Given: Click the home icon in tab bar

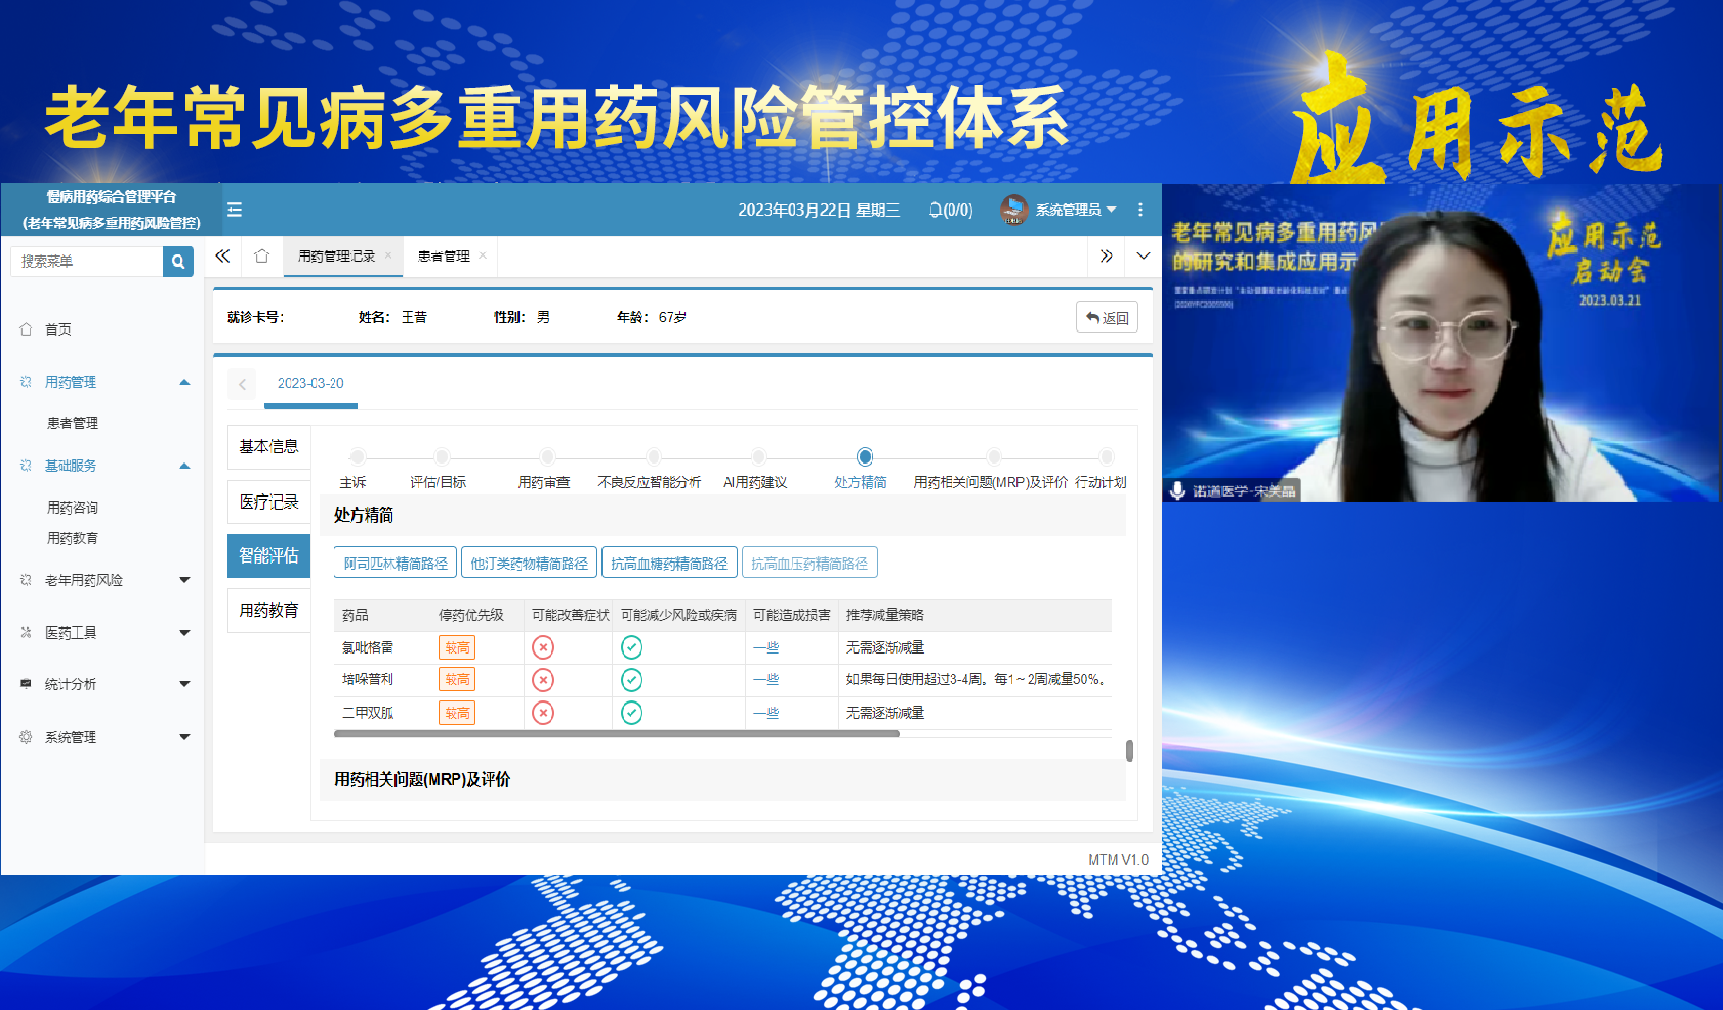Looking at the screenshot, I should pos(262,256).
